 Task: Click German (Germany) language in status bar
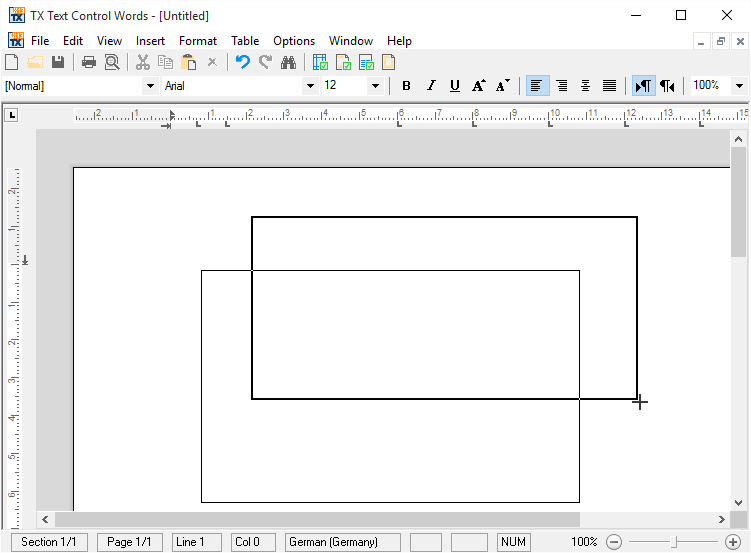coord(342,542)
